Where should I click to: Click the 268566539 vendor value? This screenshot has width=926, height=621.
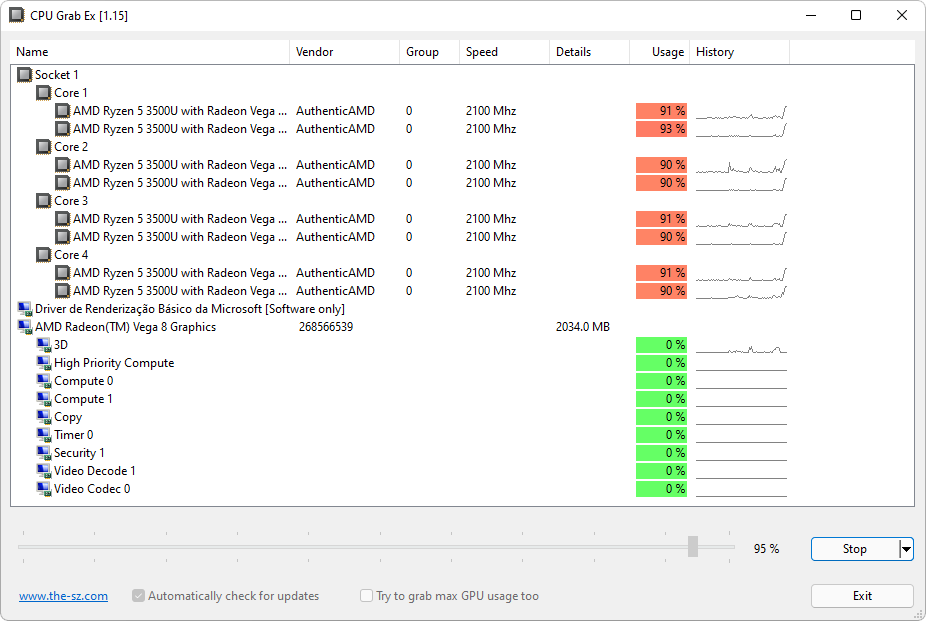pyautogui.click(x=326, y=327)
